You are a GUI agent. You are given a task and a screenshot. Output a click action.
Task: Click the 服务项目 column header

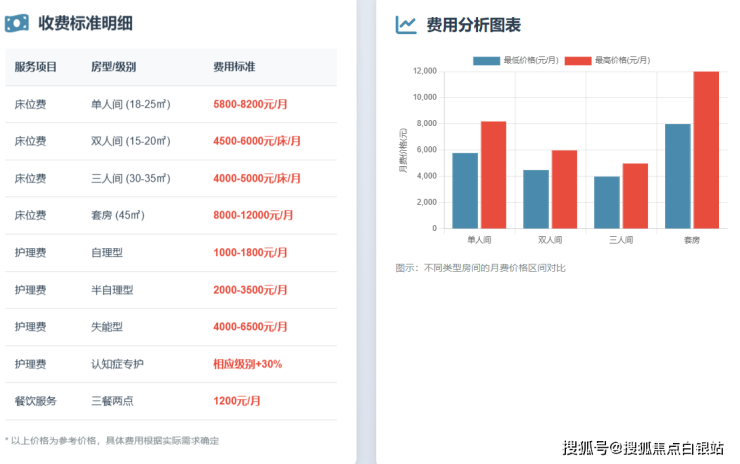pyautogui.click(x=36, y=67)
